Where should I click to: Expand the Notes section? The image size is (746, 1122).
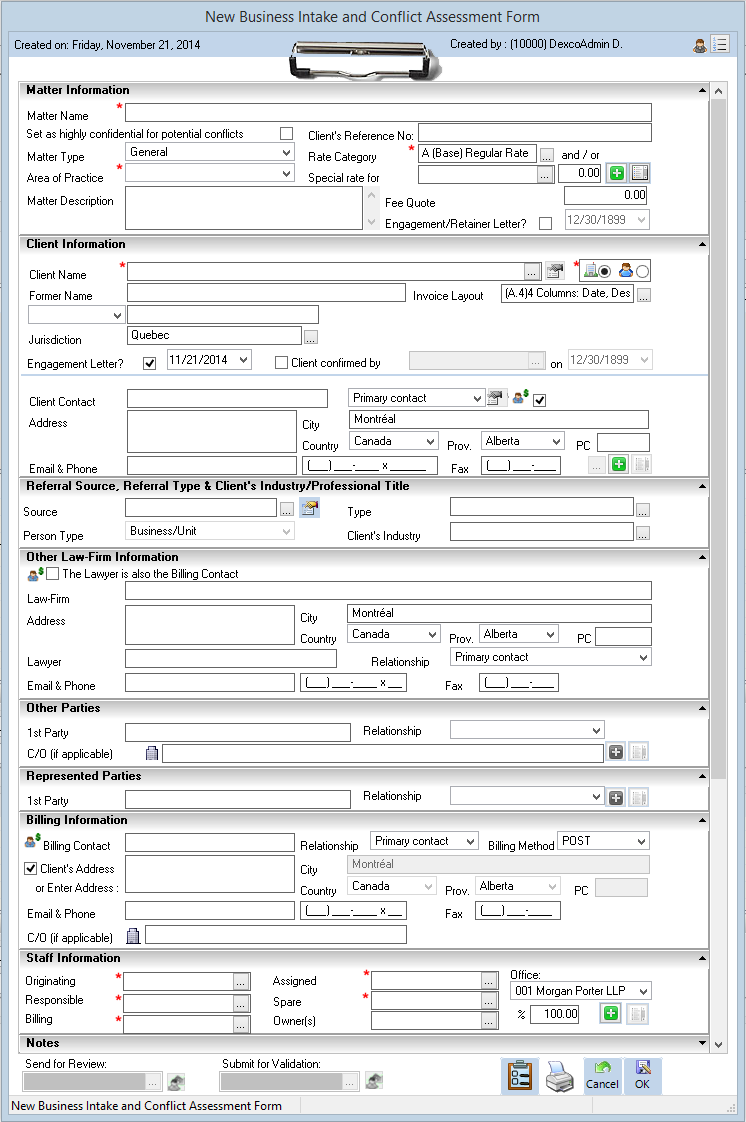(x=702, y=1043)
